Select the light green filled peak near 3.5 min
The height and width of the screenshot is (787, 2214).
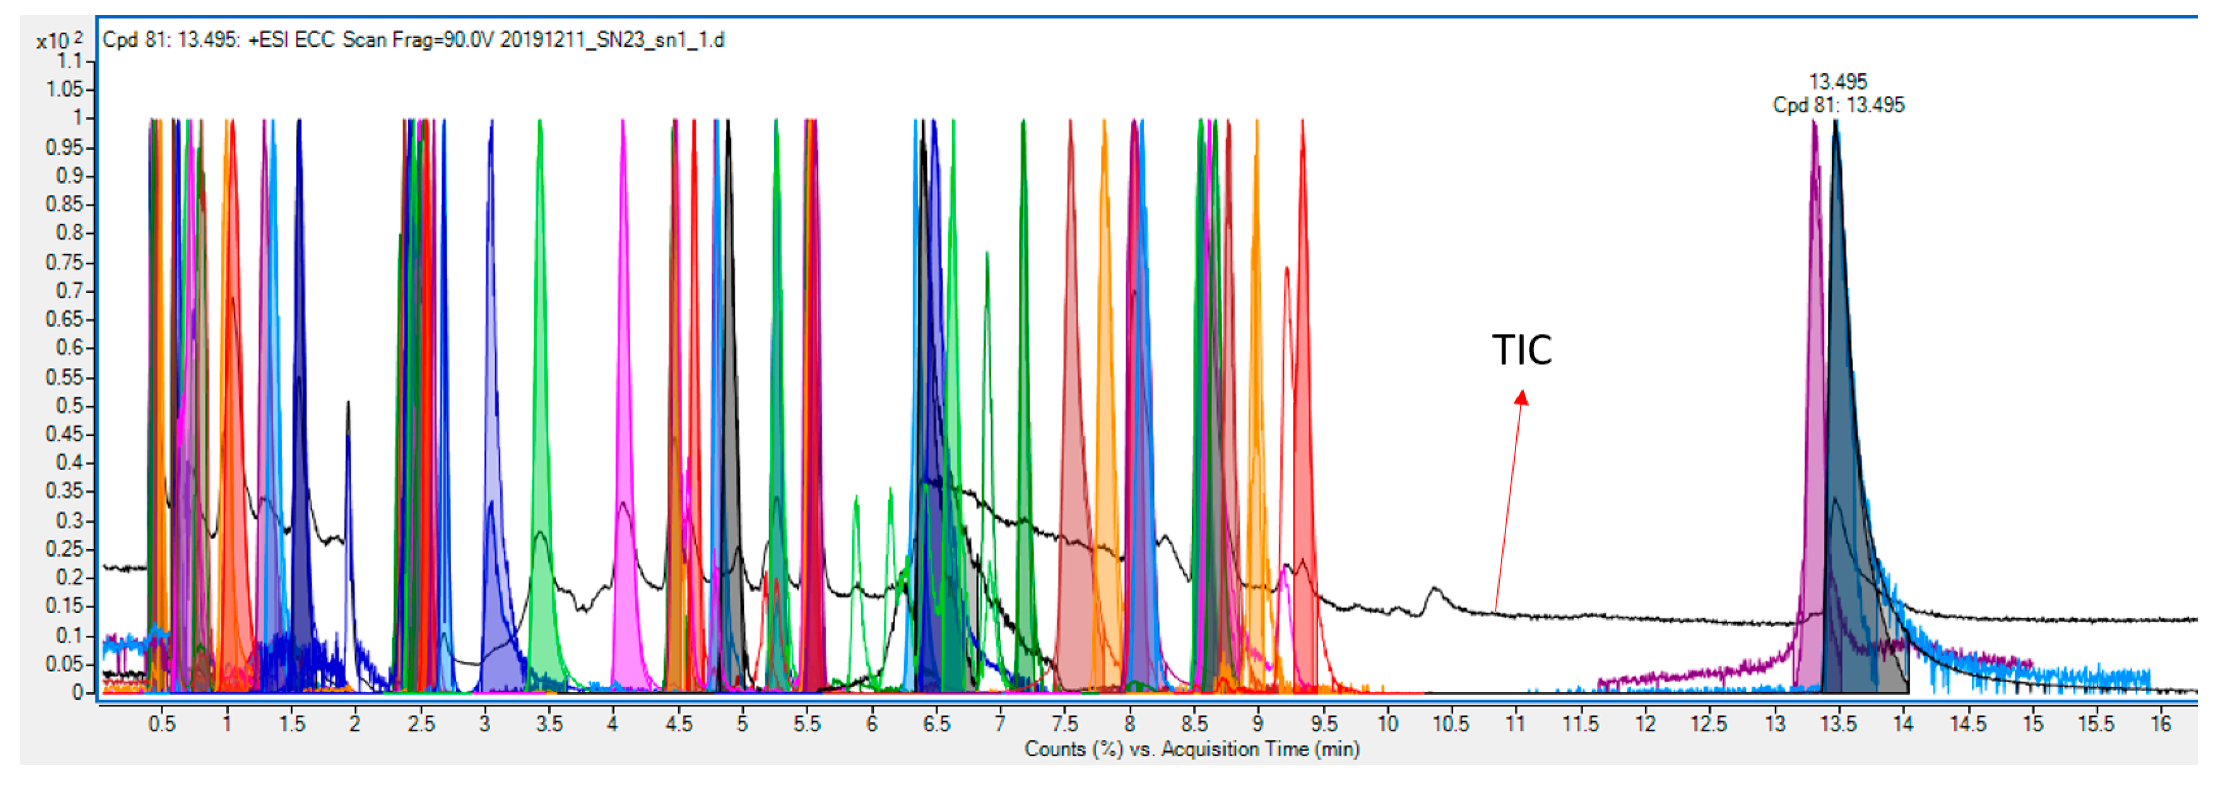542,600
